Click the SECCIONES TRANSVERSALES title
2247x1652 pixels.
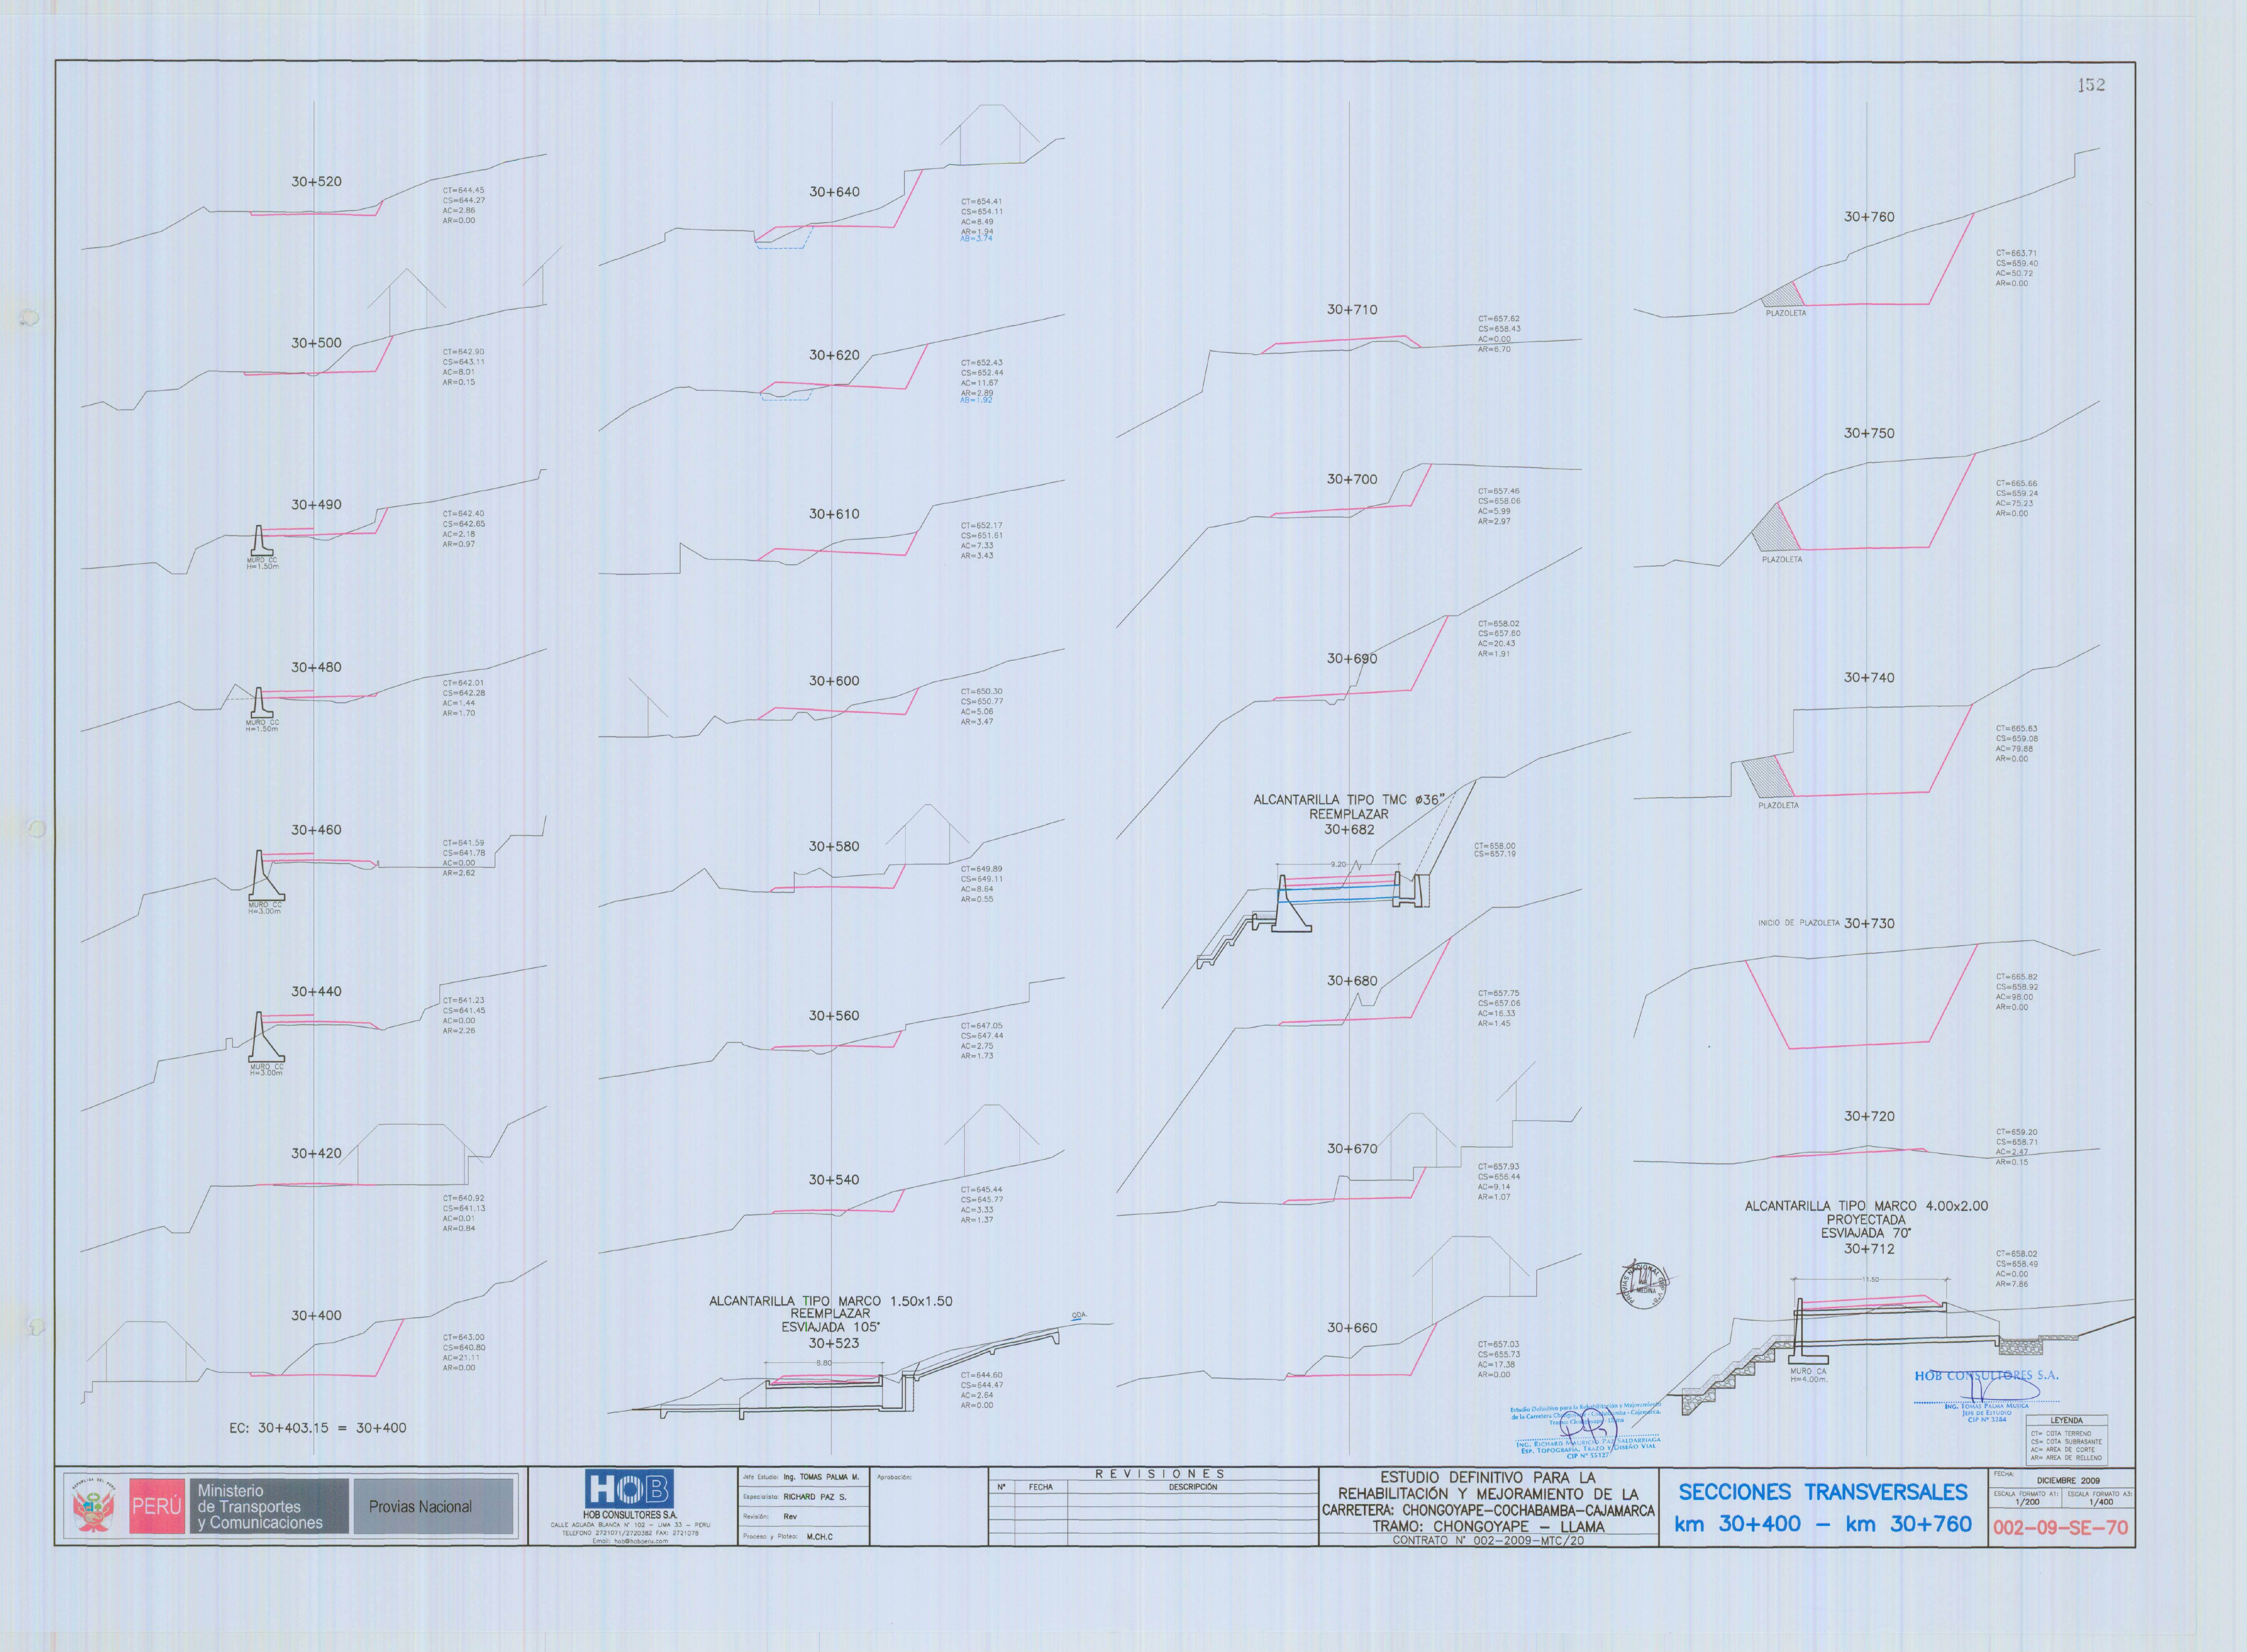pos(1823,1492)
